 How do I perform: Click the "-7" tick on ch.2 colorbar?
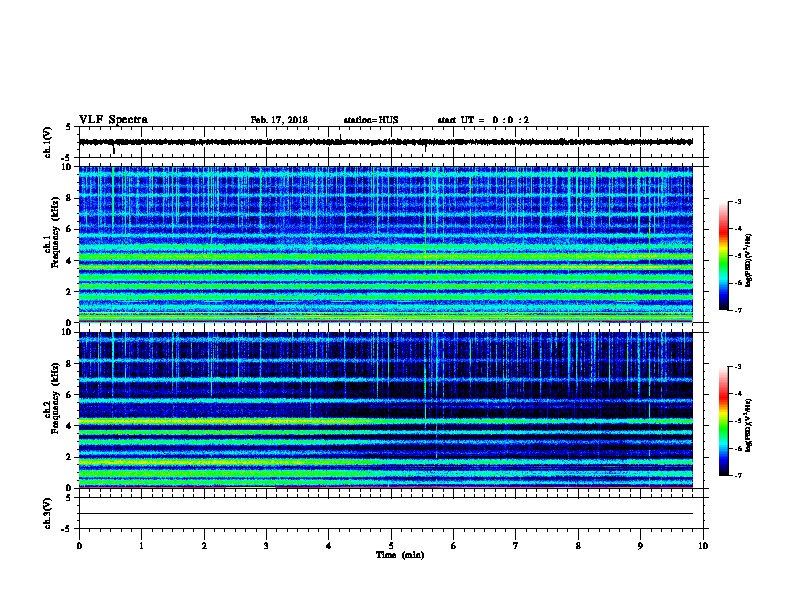point(738,476)
